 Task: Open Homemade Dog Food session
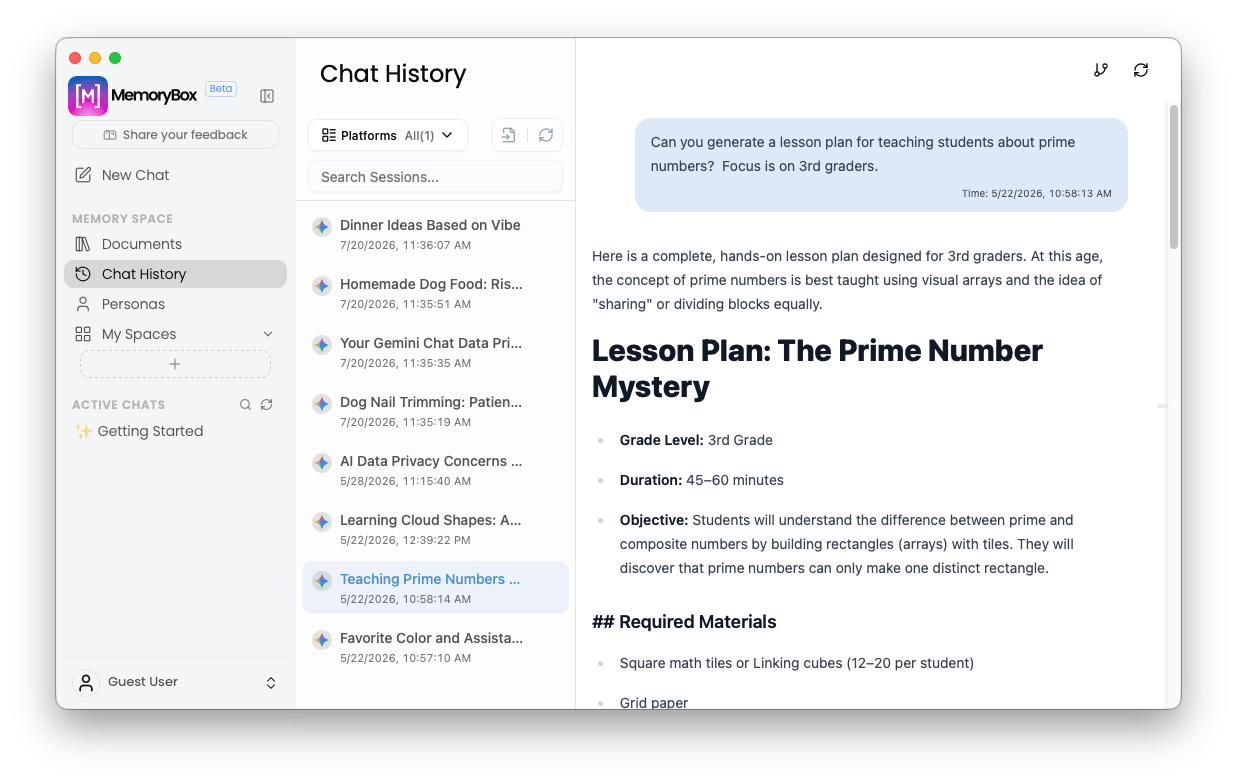[x=435, y=293]
